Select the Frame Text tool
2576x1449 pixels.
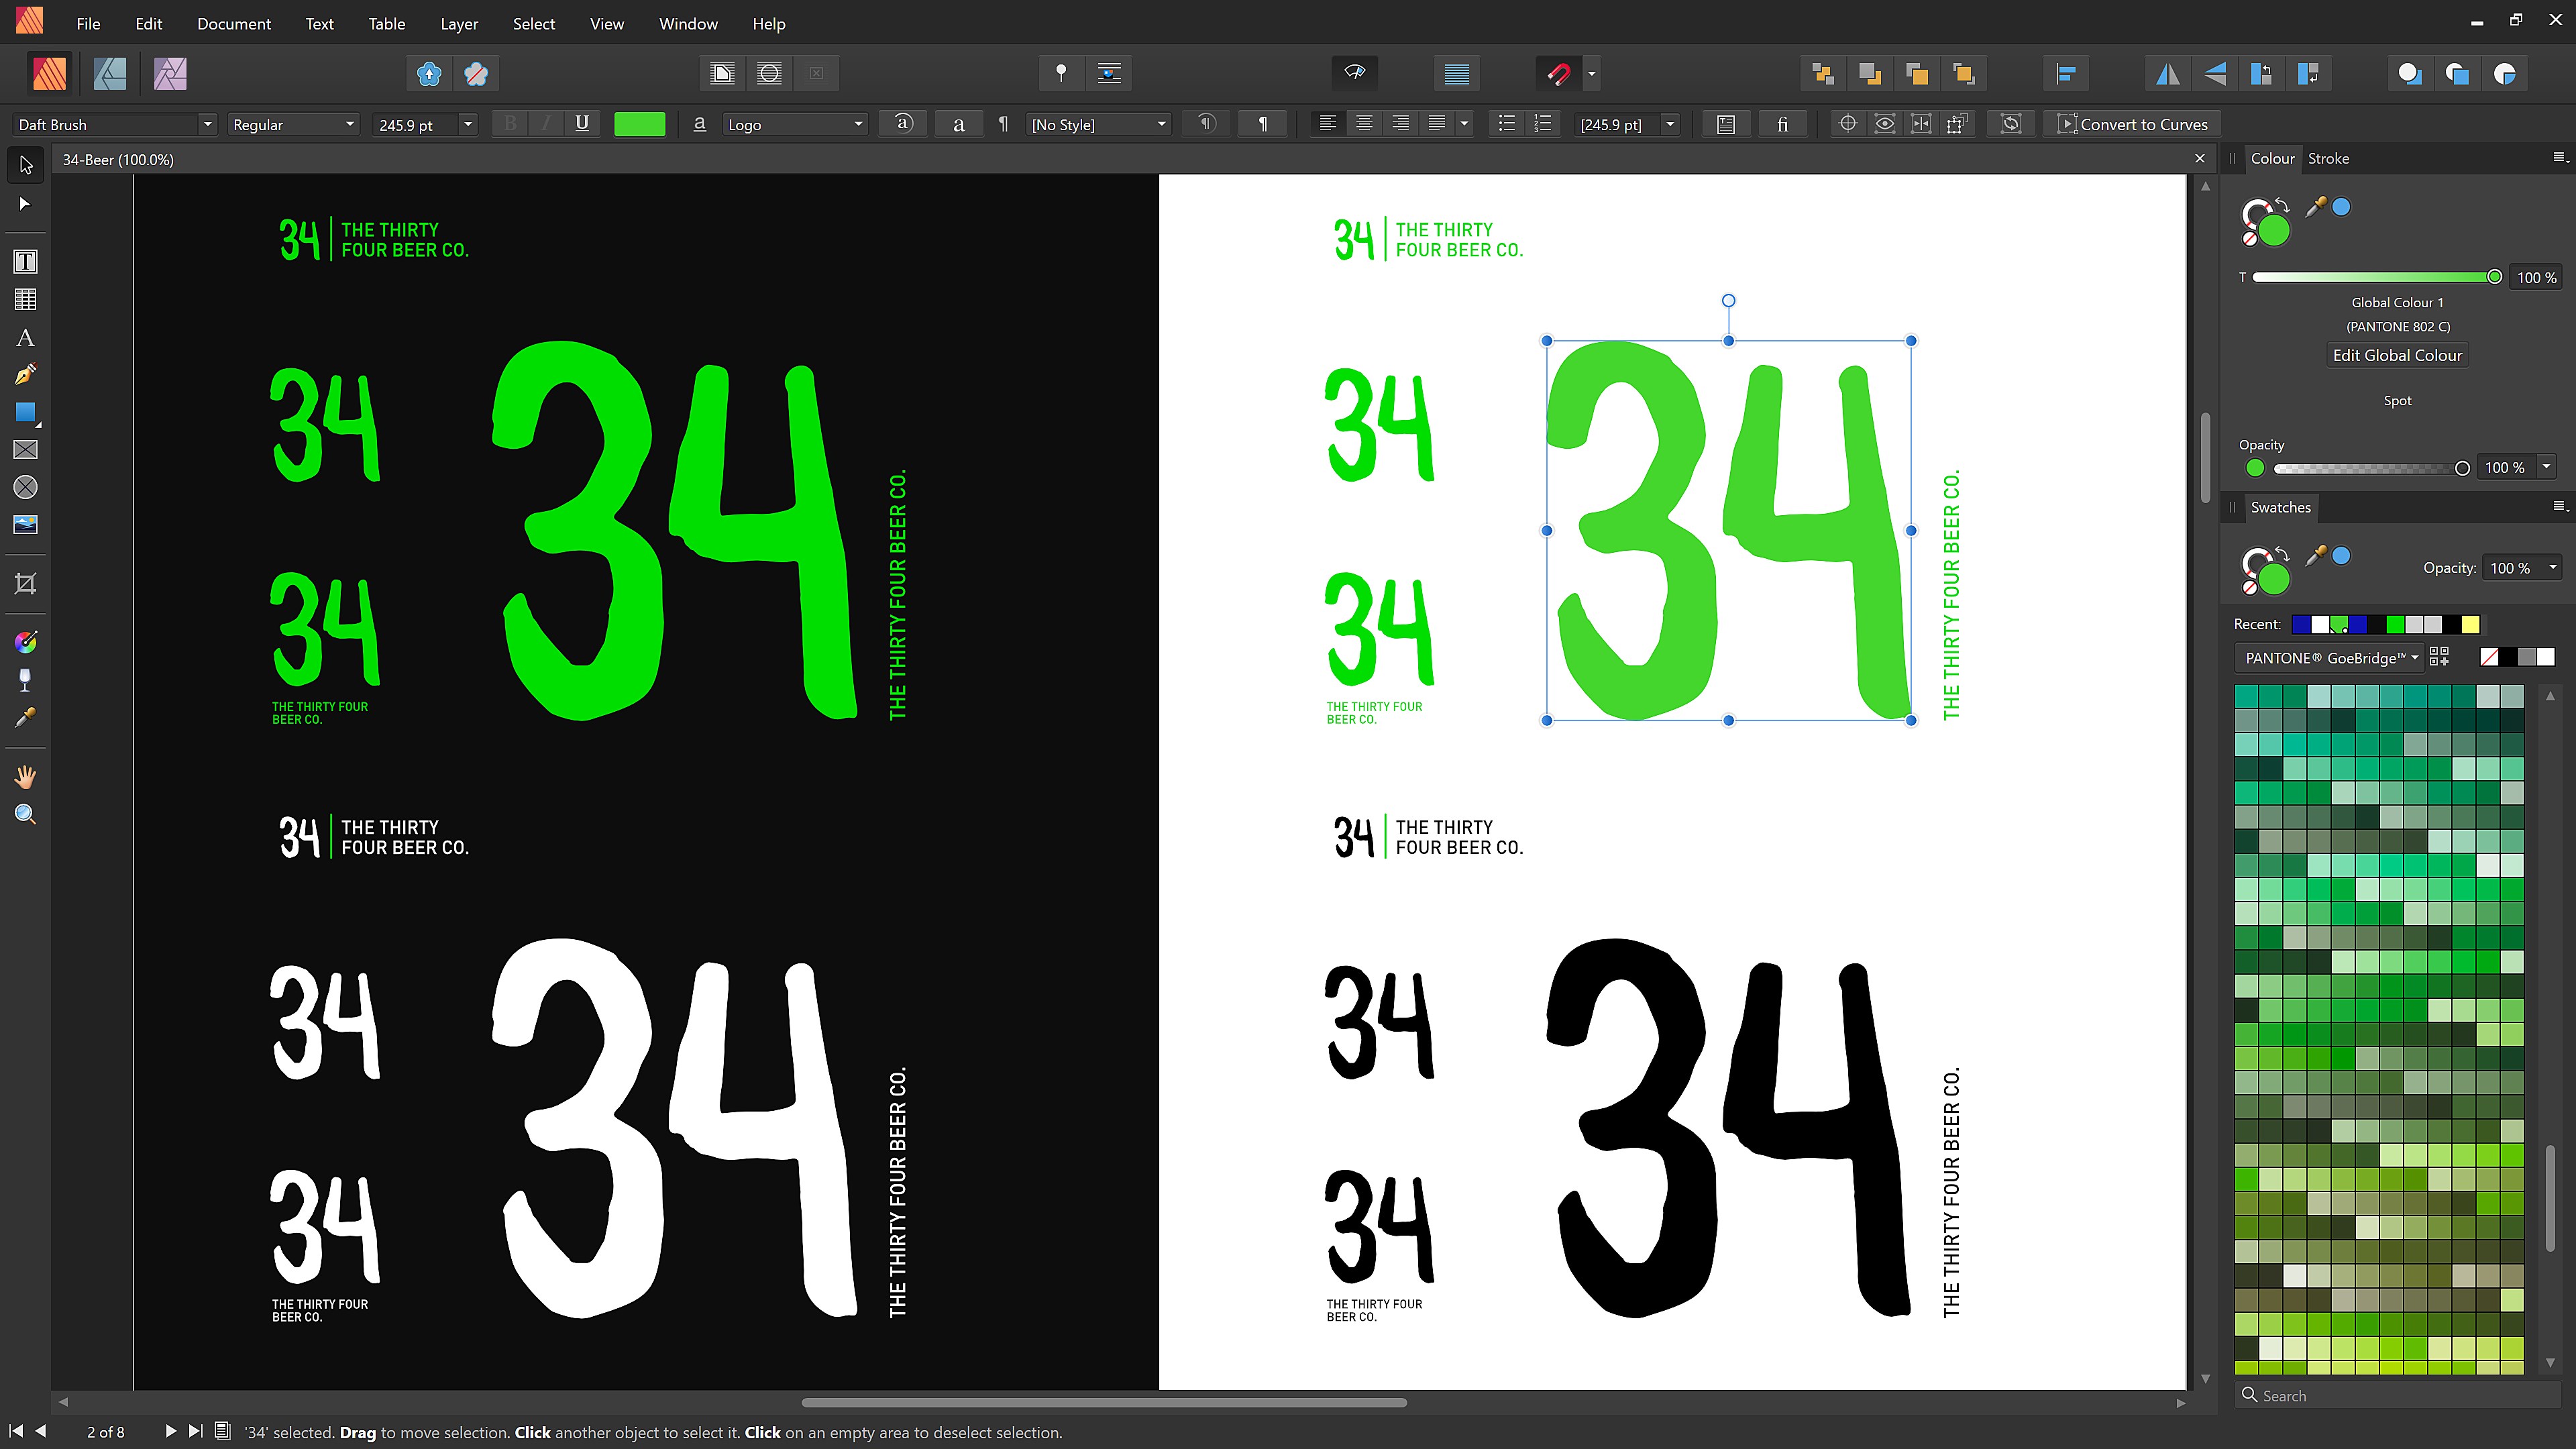tap(25, 262)
